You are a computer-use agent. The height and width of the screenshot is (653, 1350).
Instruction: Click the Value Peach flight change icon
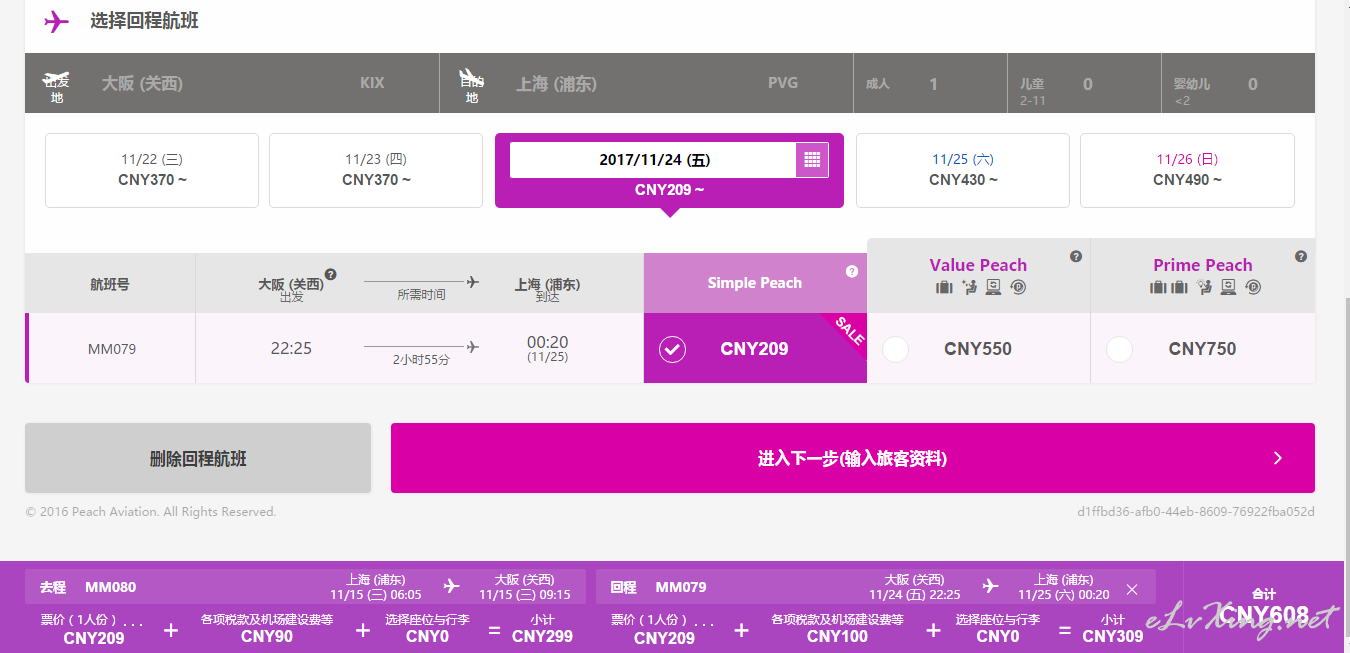tap(993, 288)
